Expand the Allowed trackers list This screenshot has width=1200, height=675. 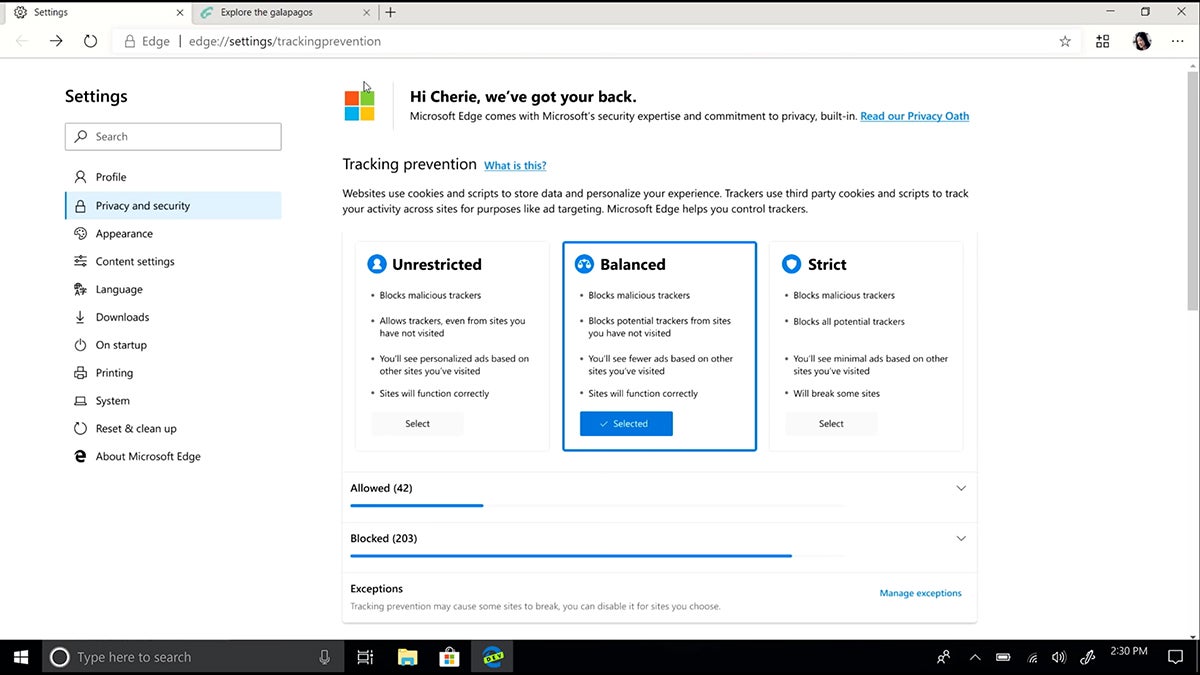click(x=961, y=488)
